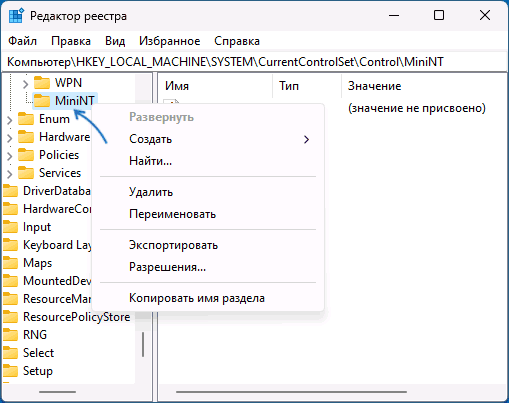Screen dimensions: 509x403
Task: Click the Тип column header
Action: click(307, 86)
